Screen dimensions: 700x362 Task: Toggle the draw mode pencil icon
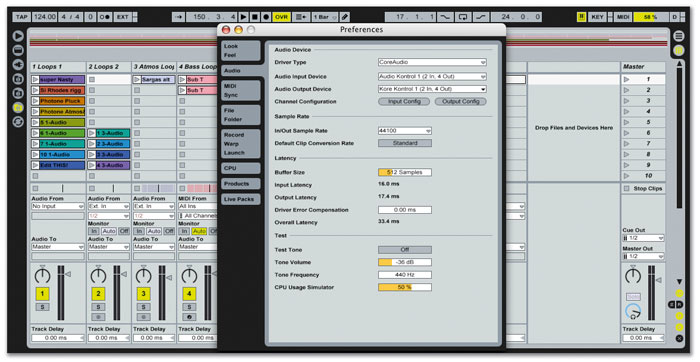tap(345, 17)
